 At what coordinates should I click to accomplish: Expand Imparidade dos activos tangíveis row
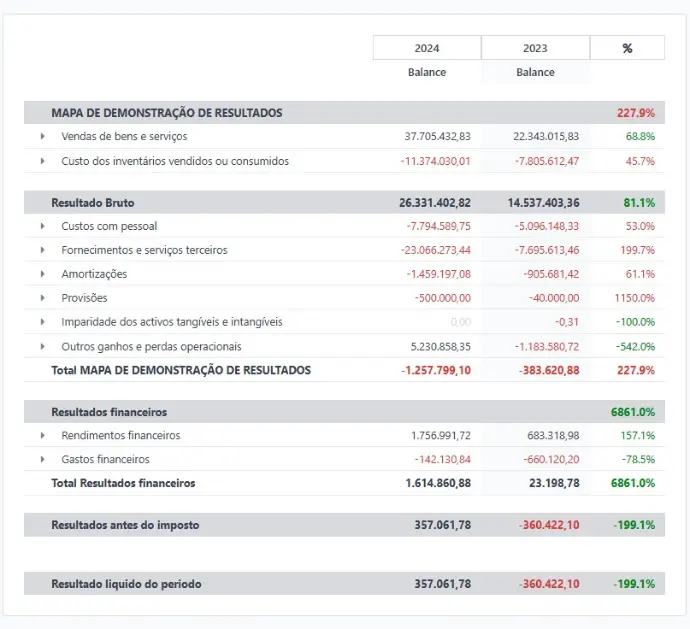coord(42,322)
